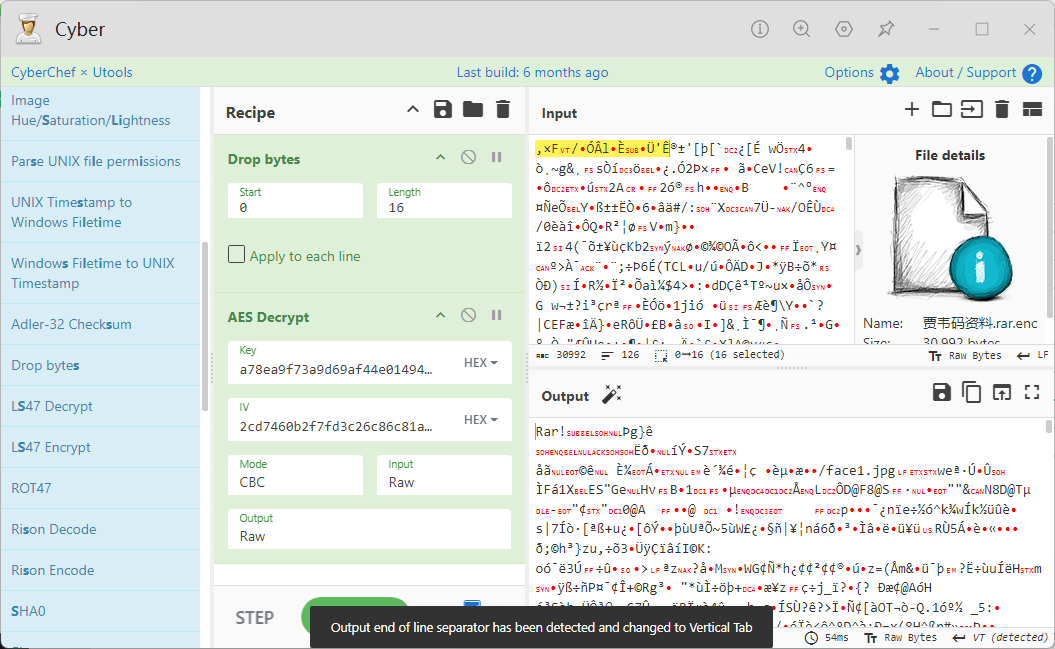Open the AES Output format dropdown showing Raw

(370, 529)
